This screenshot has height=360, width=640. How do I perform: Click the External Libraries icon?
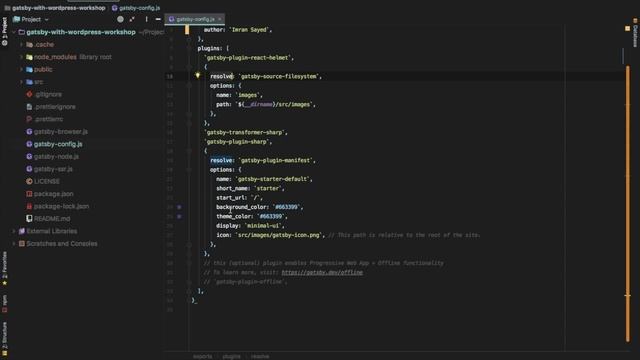point(22,231)
